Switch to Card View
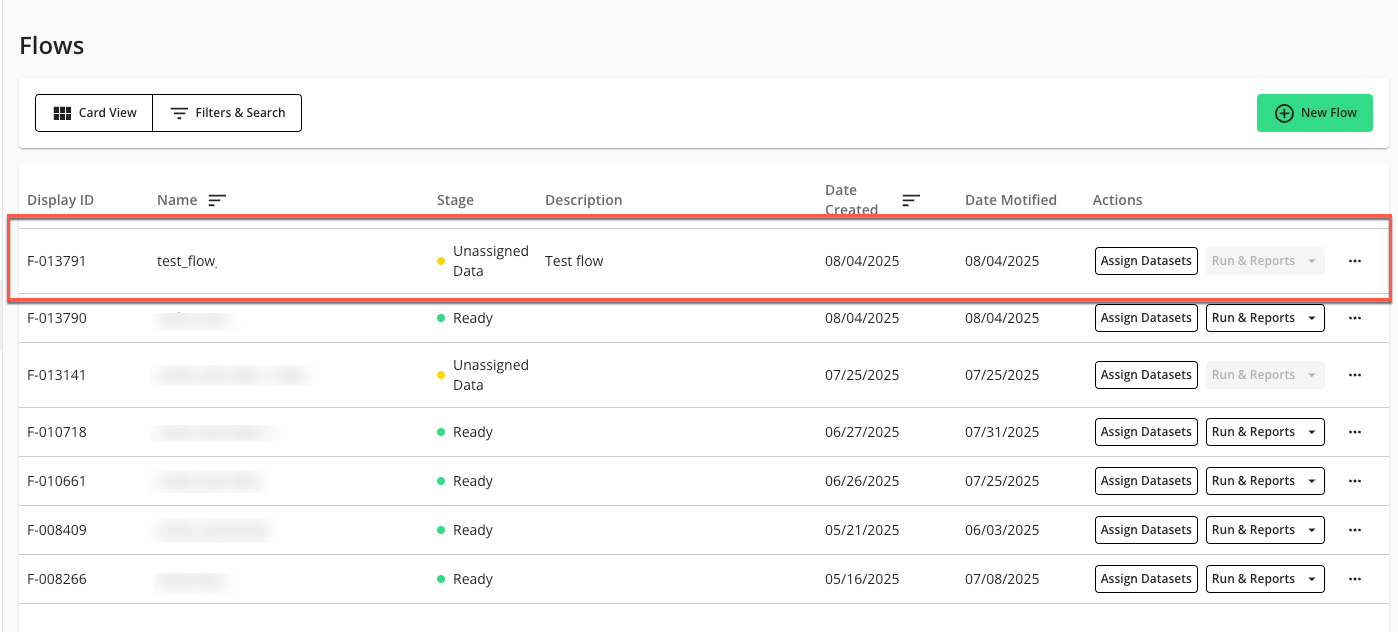1398x632 pixels. pyautogui.click(x=93, y=112)
